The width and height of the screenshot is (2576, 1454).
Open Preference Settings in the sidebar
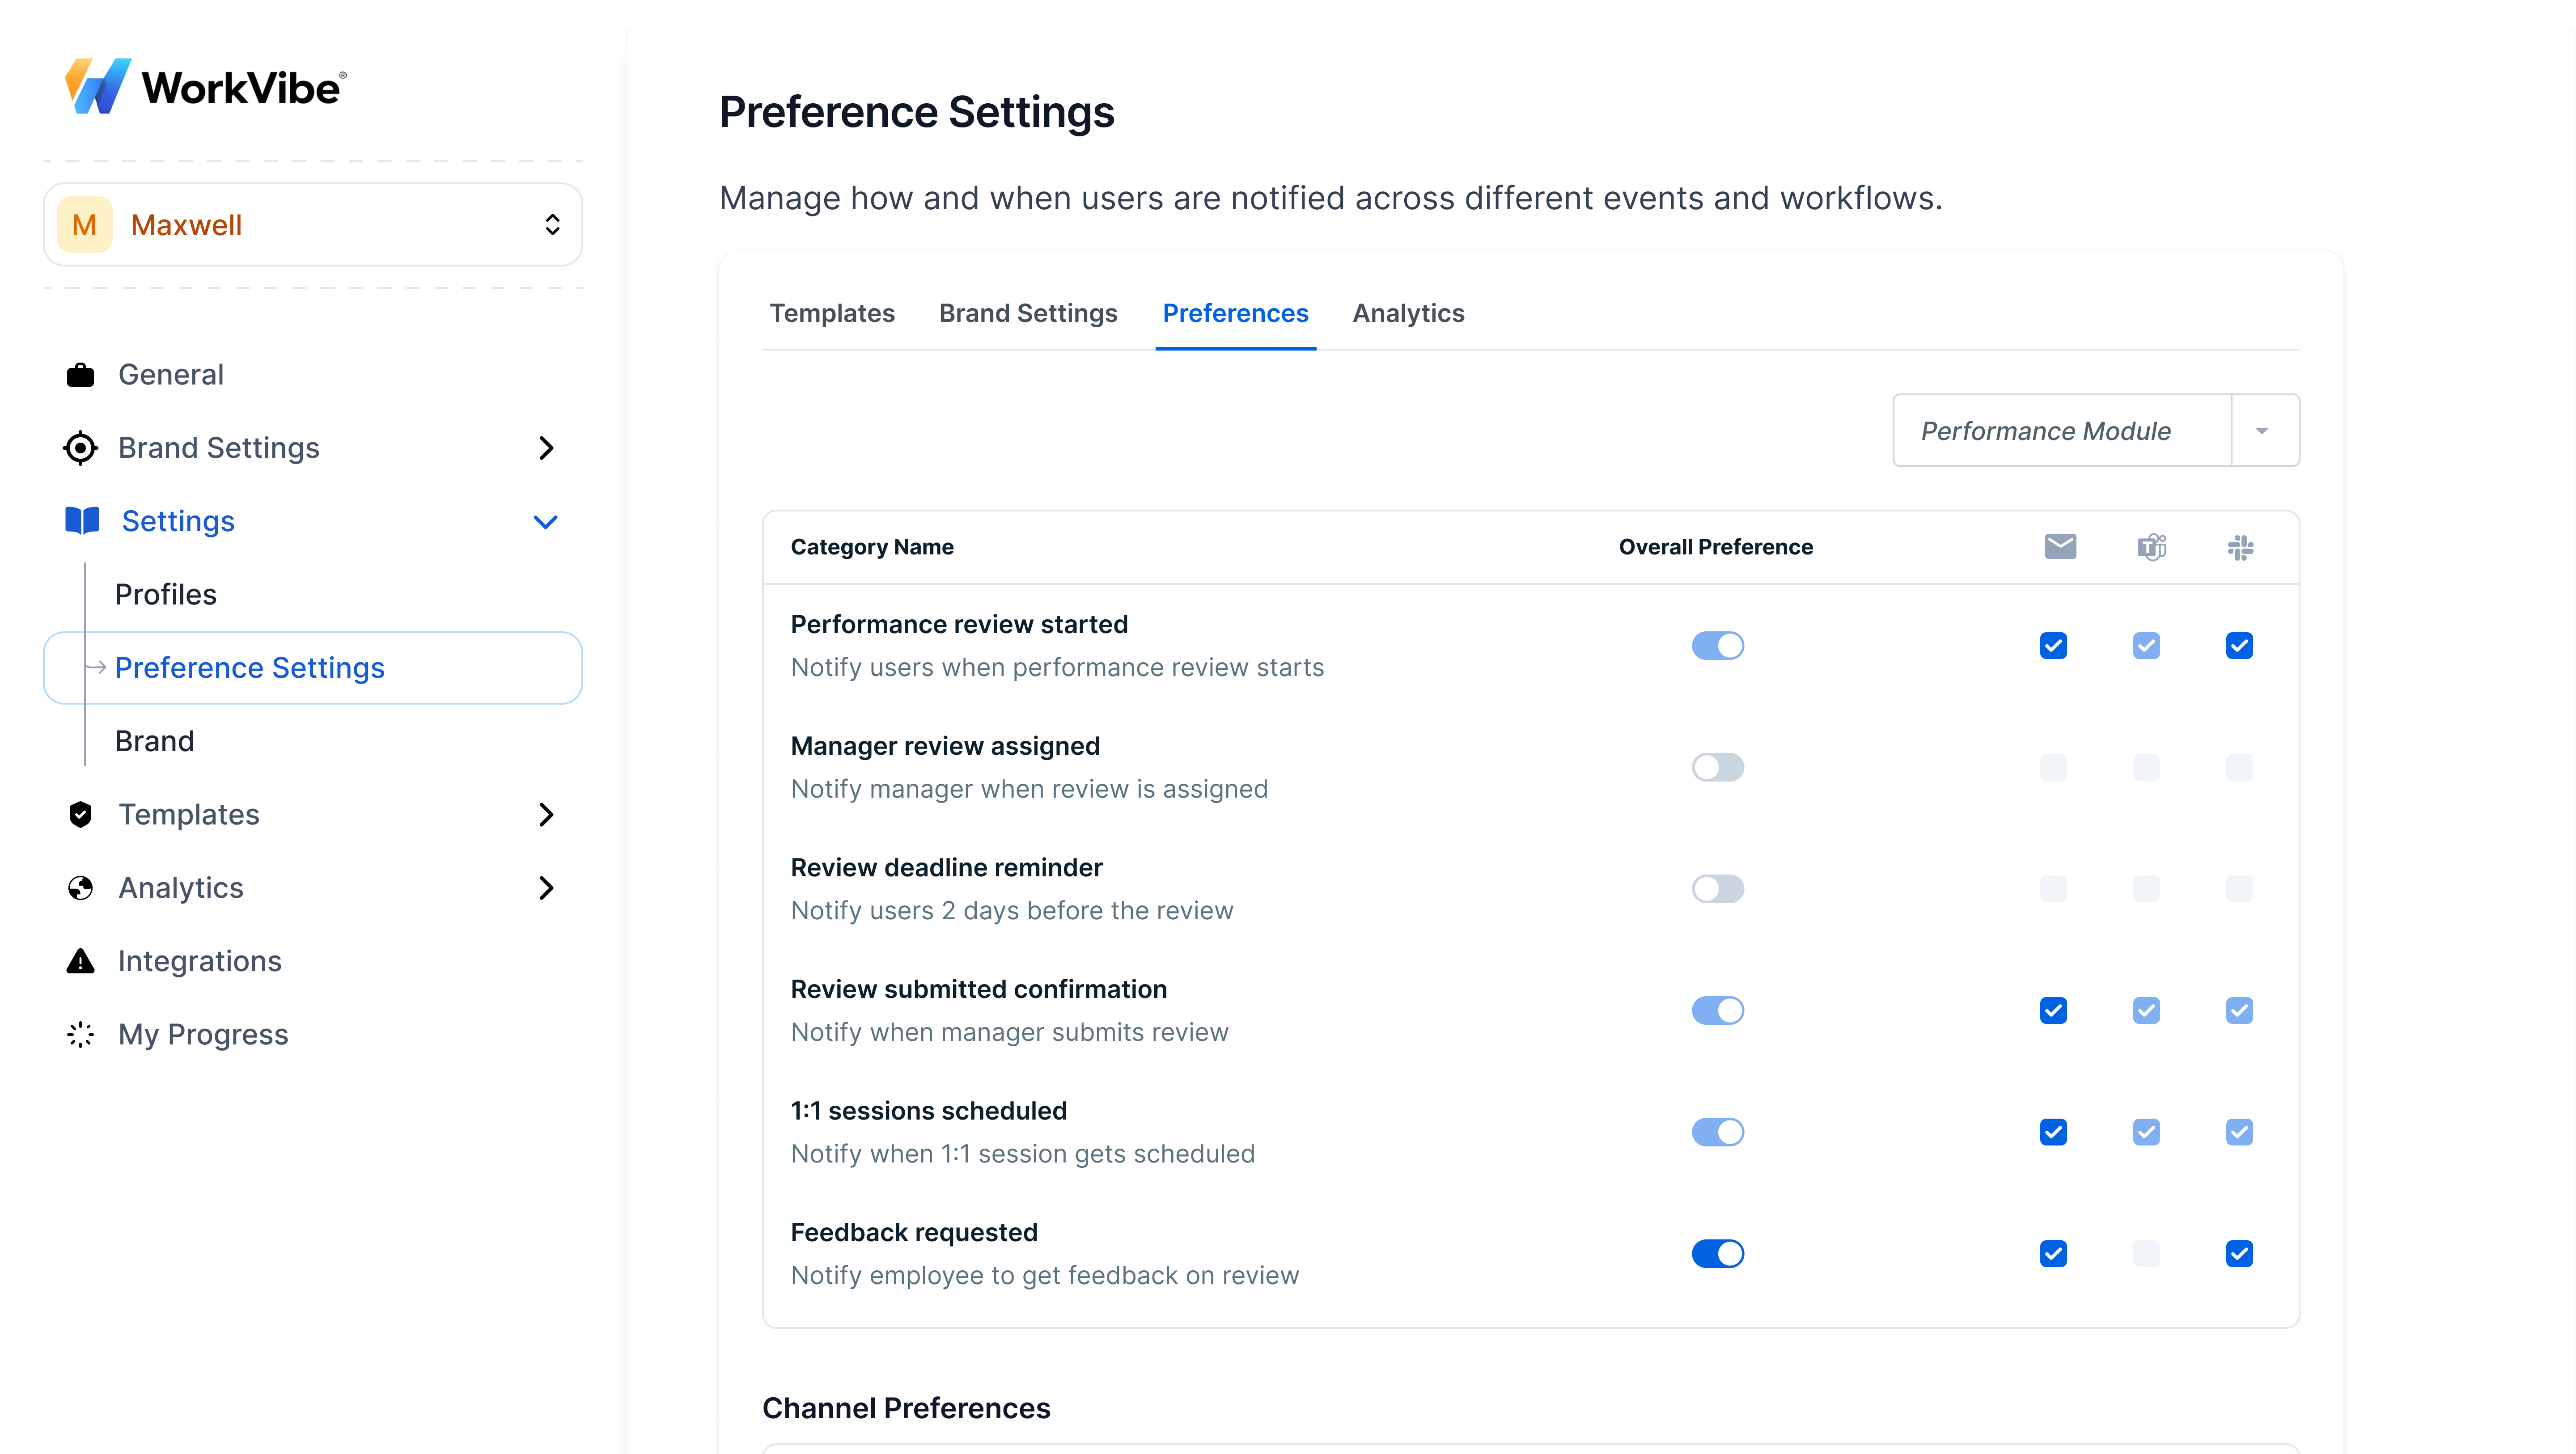pos(250,667)
